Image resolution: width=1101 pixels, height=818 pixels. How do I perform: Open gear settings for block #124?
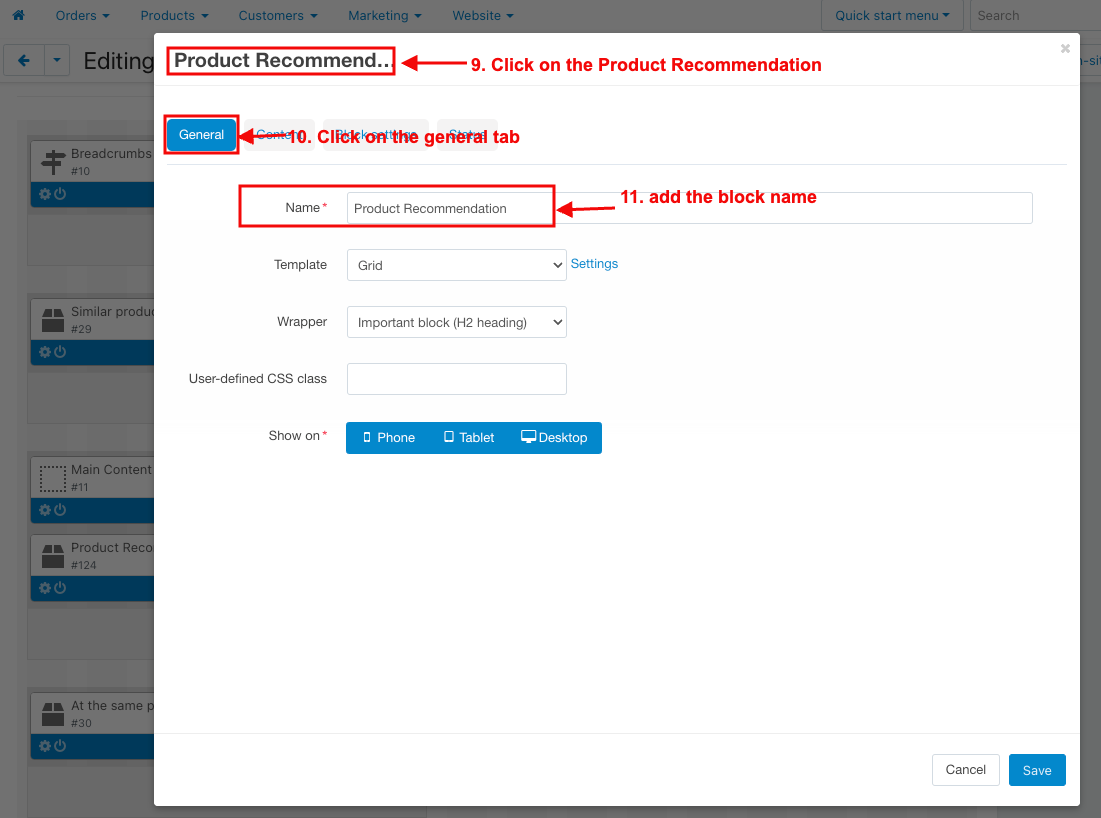[45, 588]
